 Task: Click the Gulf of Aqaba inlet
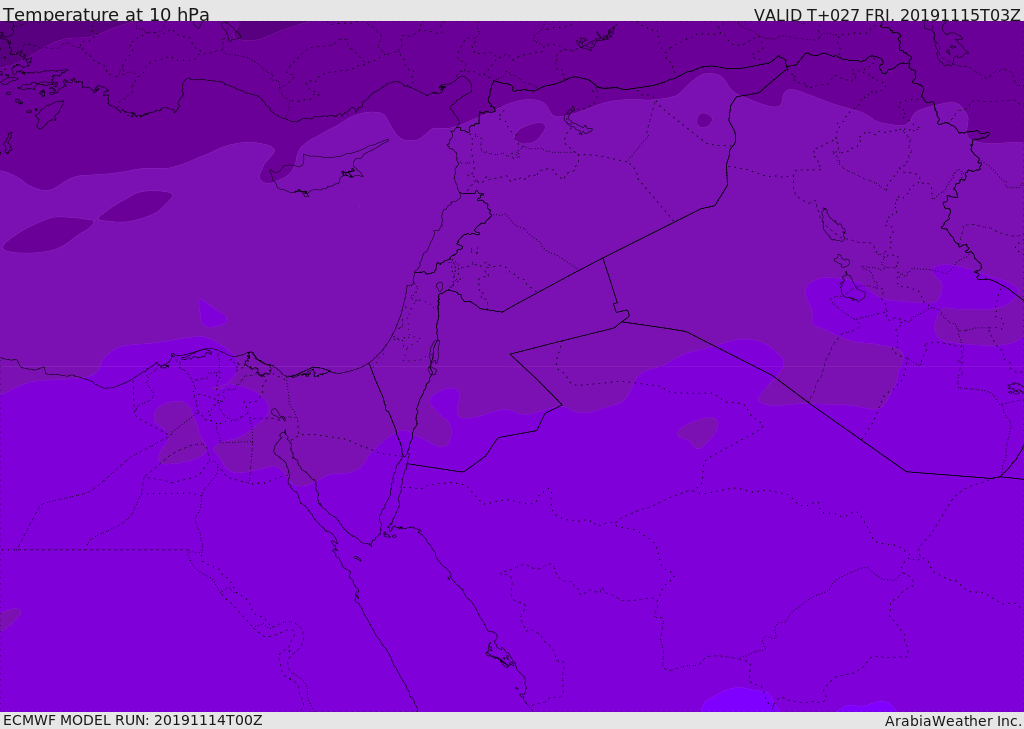(396, 493)
